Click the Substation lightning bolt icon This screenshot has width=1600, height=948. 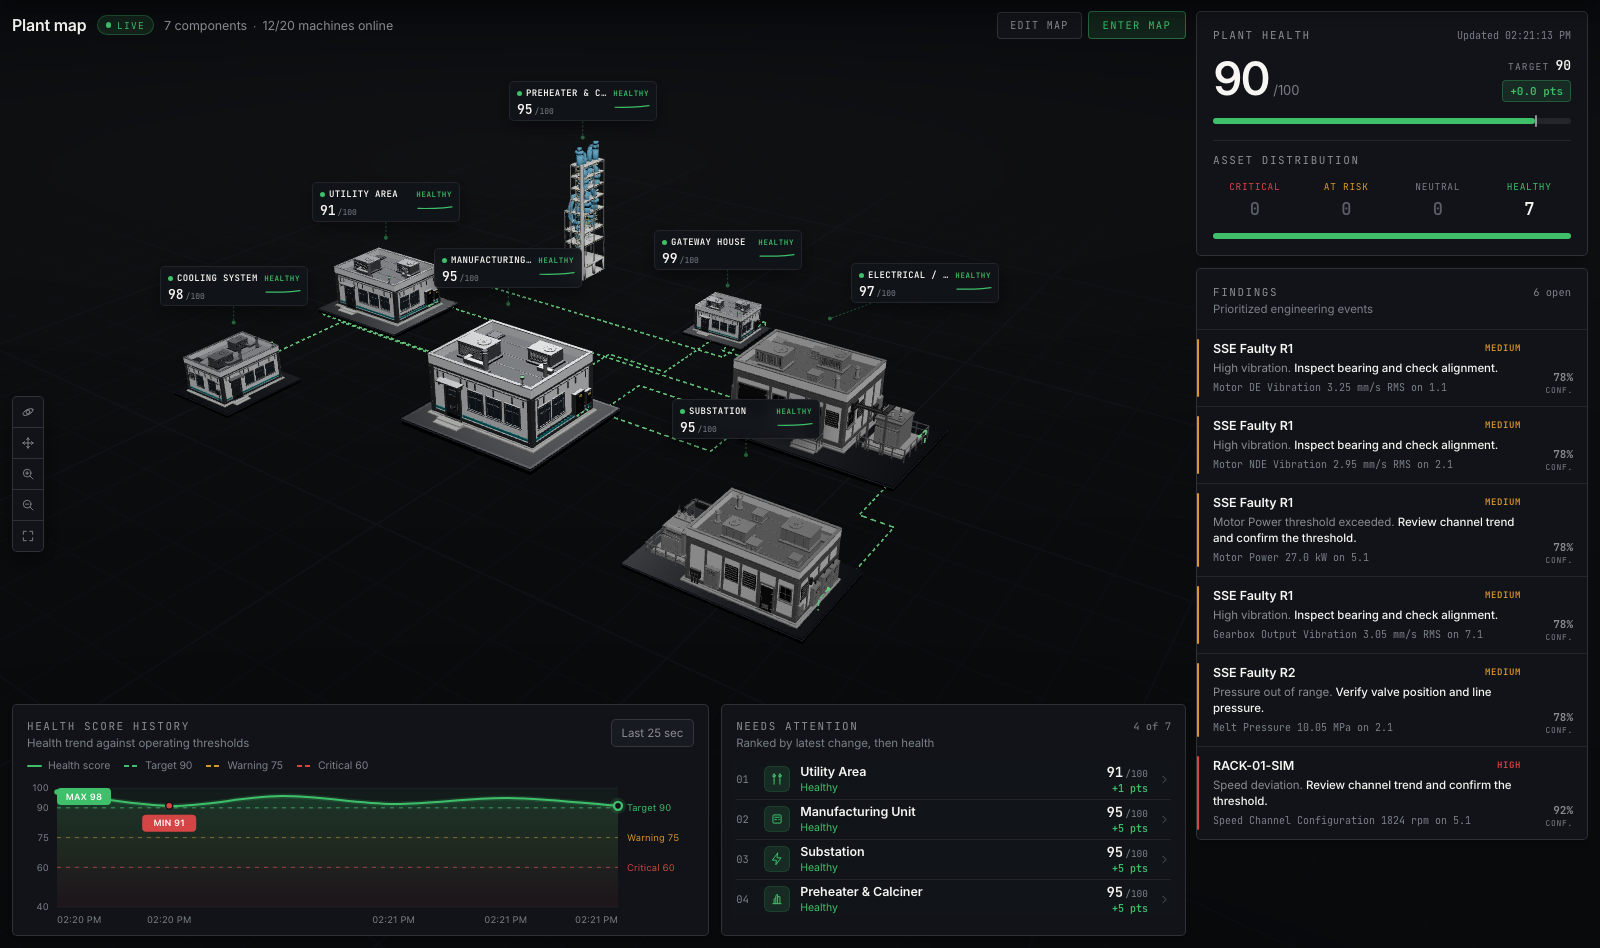(777, 859)
